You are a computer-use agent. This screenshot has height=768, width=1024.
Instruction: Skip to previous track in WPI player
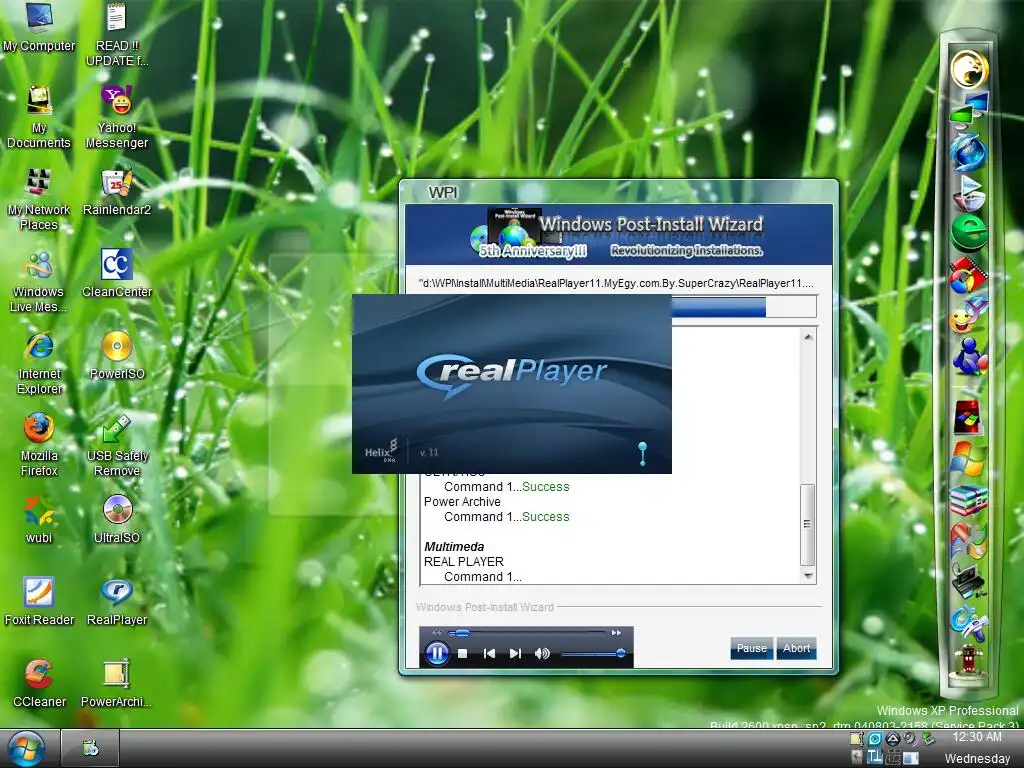pyautogui.click(x=489, y=653)
